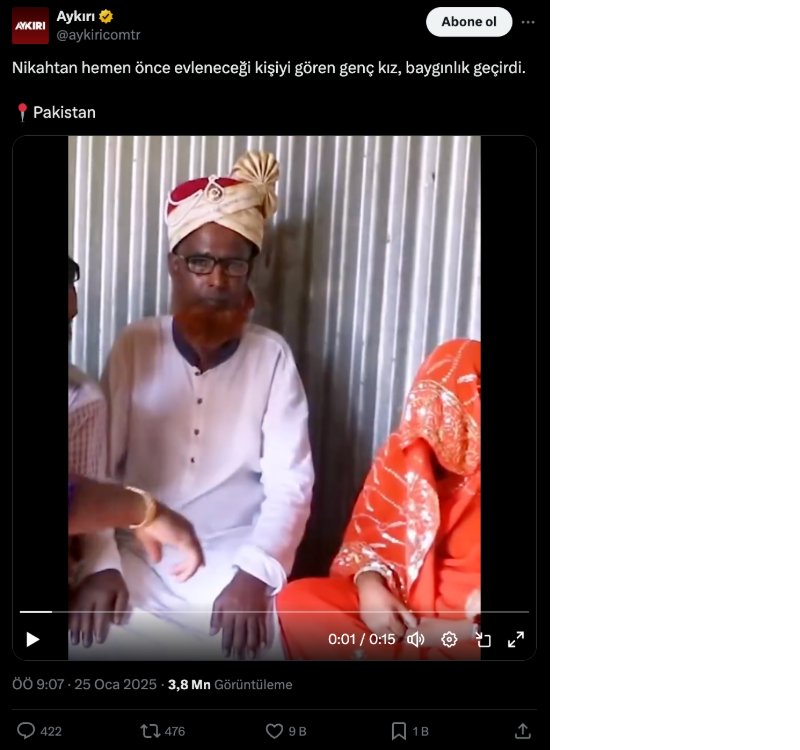Click the Aykırı profile avatar
Screen dimensions: 800x750
click(x=30, y=25)
